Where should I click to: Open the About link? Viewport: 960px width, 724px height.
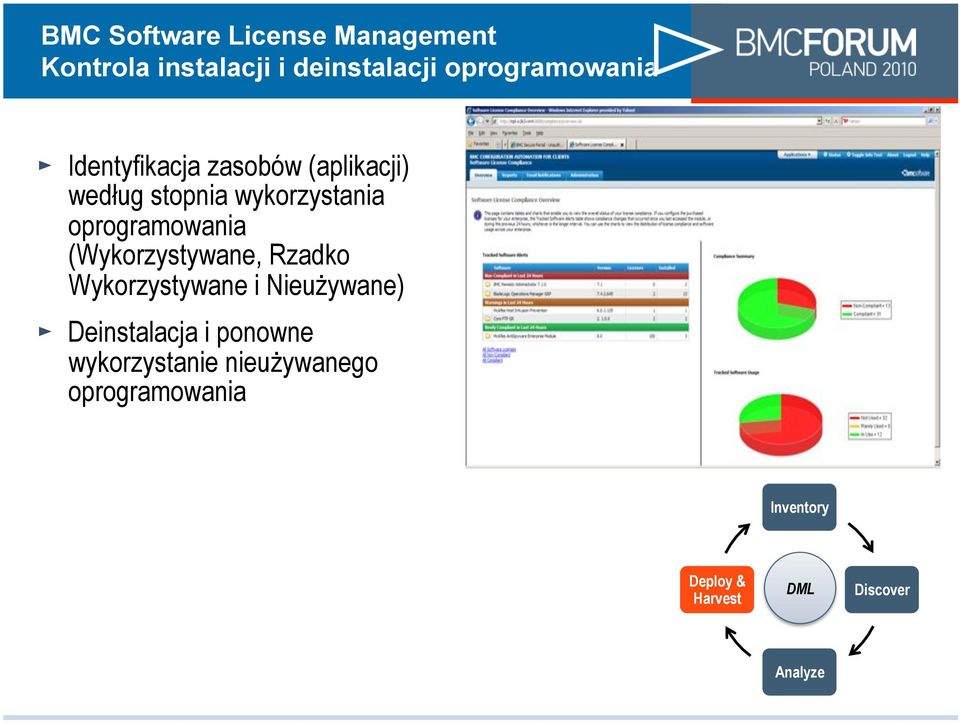click(893, 155)
